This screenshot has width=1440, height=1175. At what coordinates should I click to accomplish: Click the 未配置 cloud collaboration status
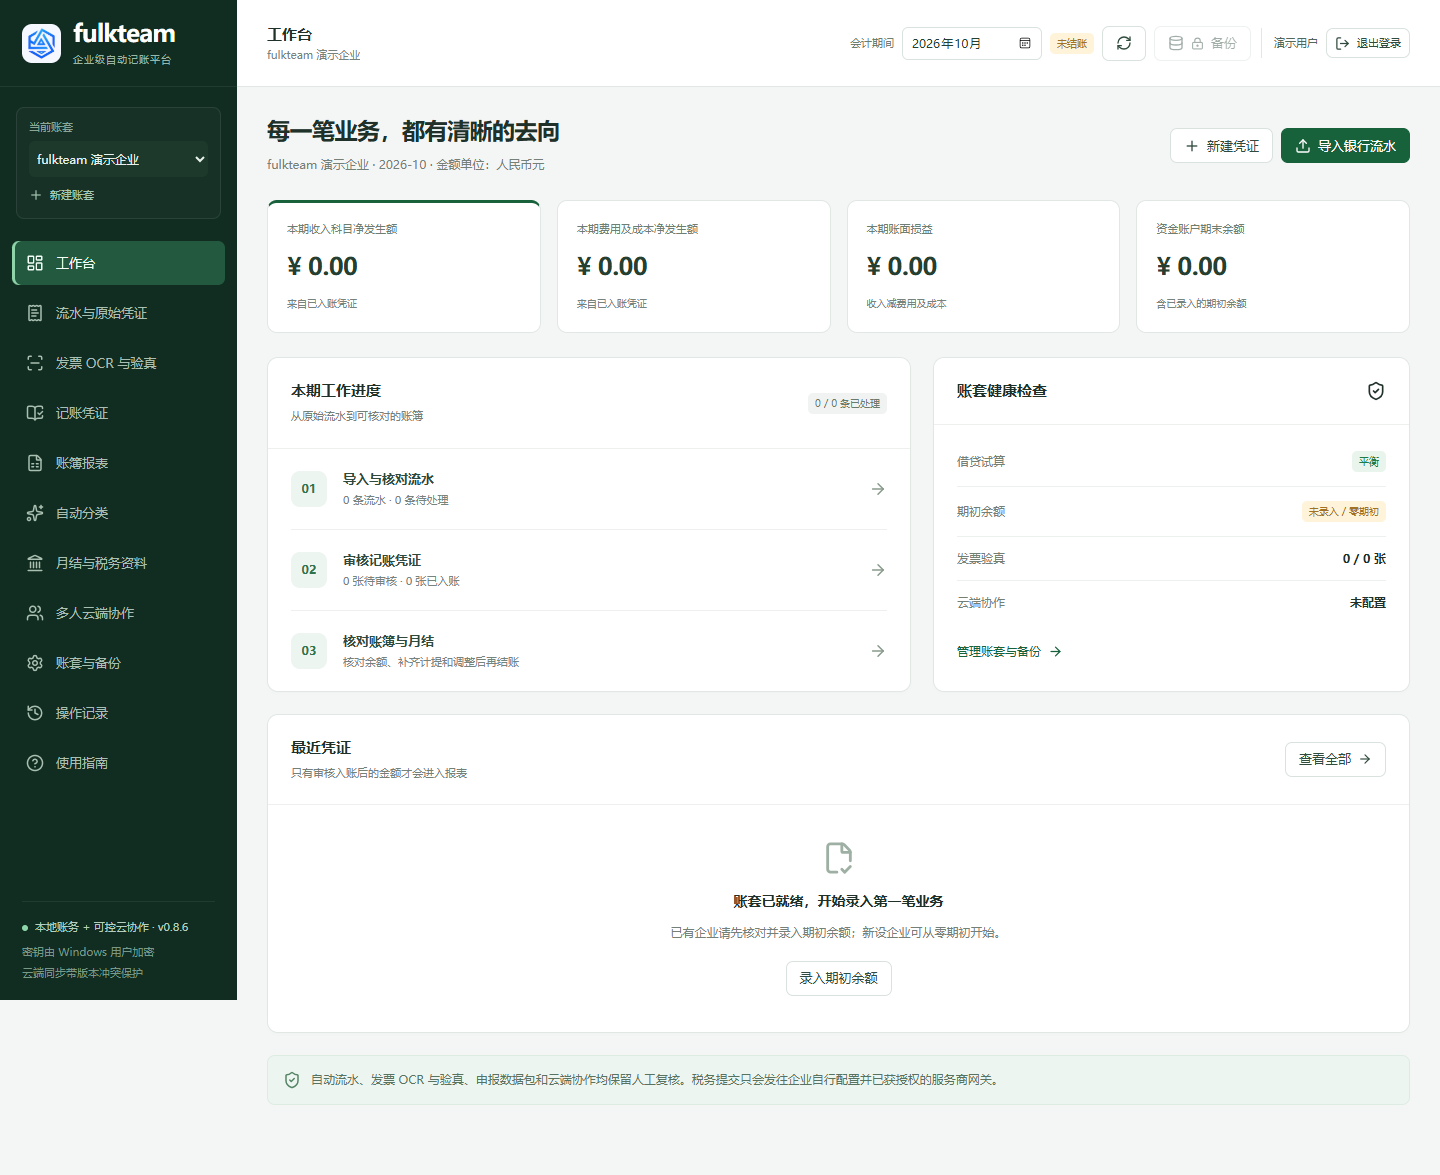pyautogui.click(x=1368, y=603)
